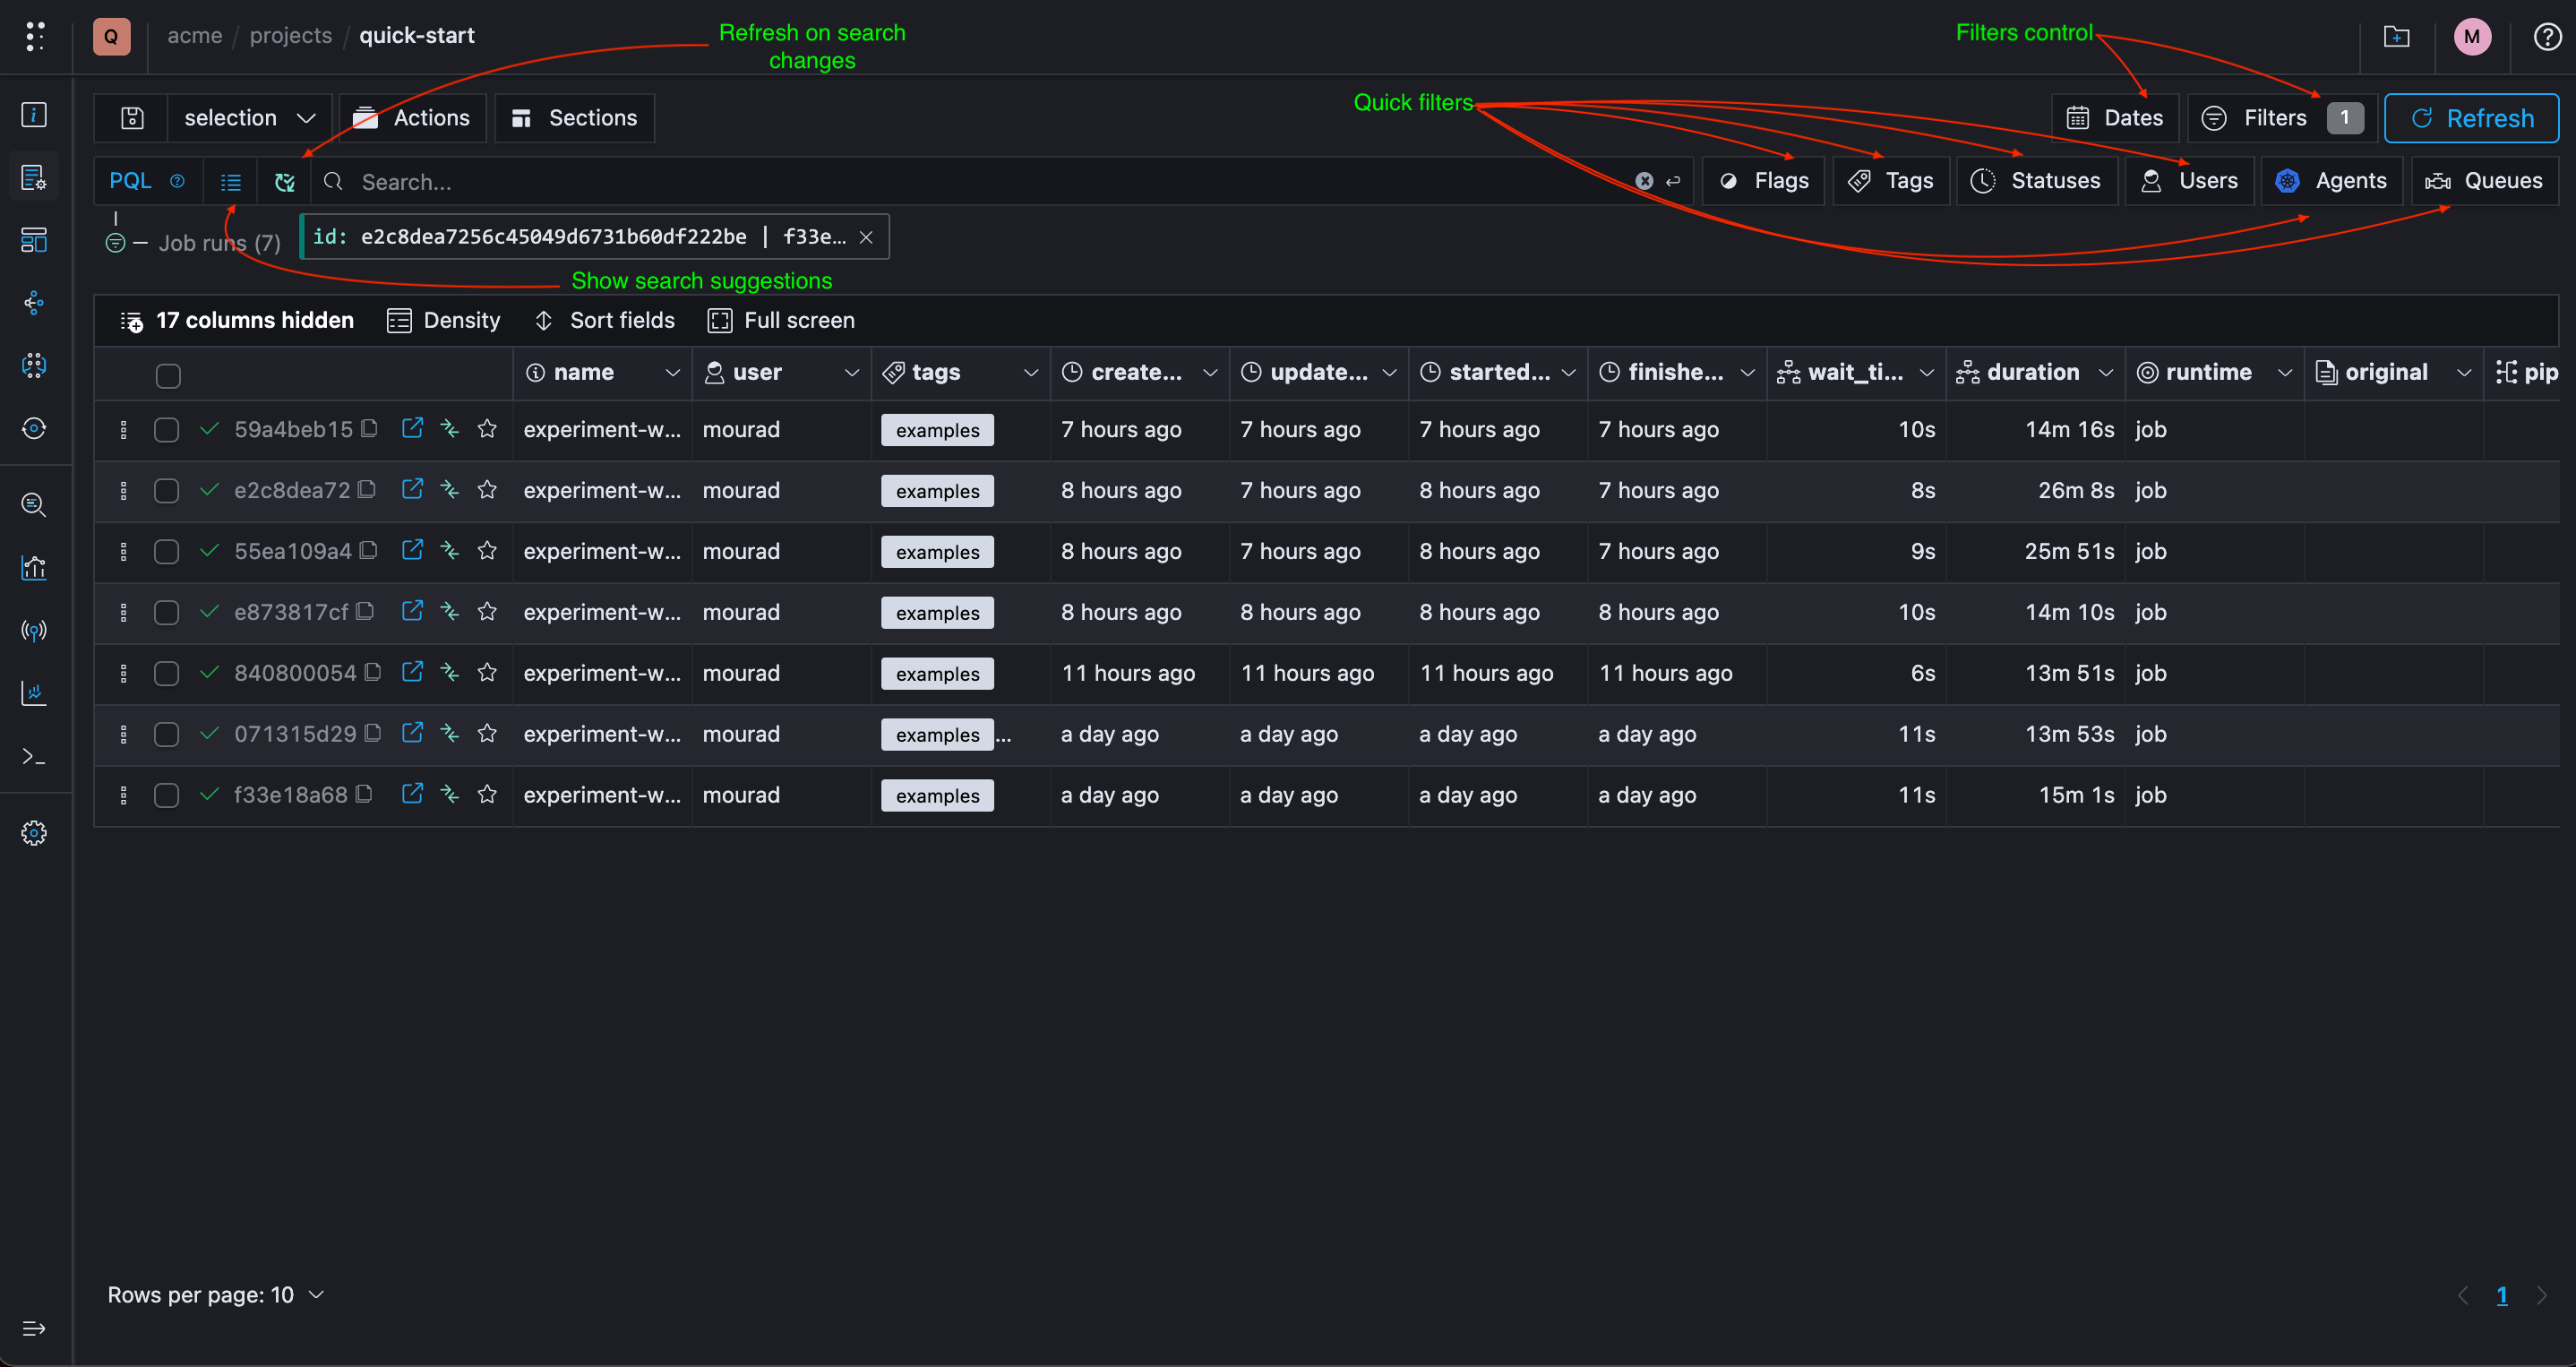This screenshot has height=1367, width=2576.
Task: Open the Statuses quick filter
Action: [x=2037, y=181]
